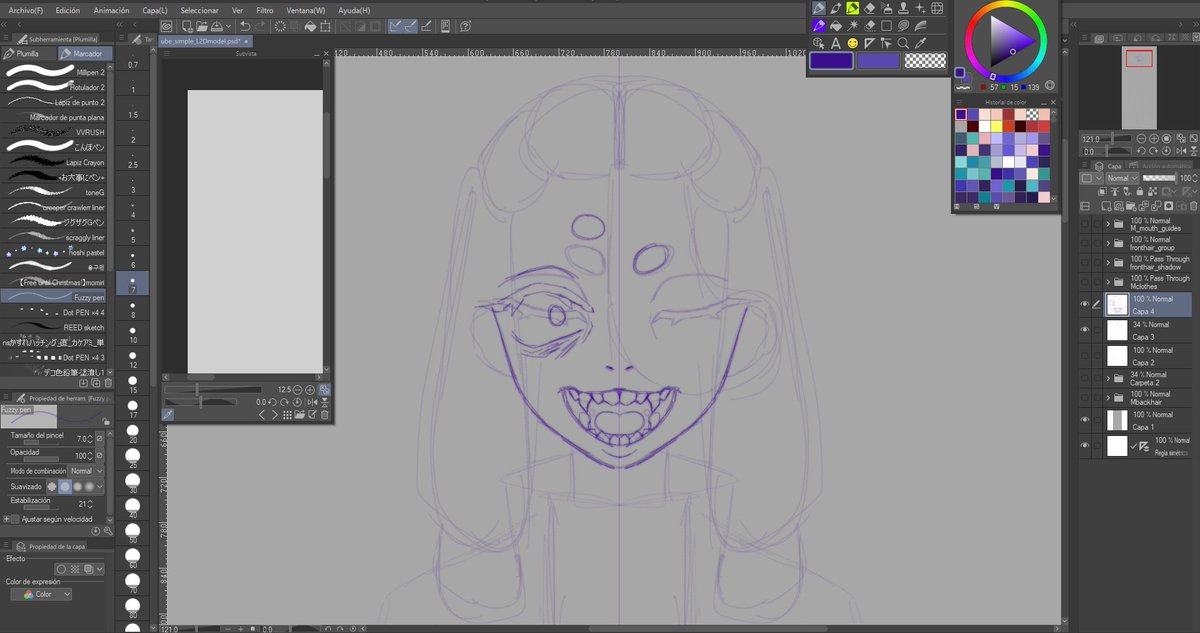Hide the Regla simétrica layer
This screenshot has width=1200, height=633.
pyautogui.click(x=1085, y=446)
